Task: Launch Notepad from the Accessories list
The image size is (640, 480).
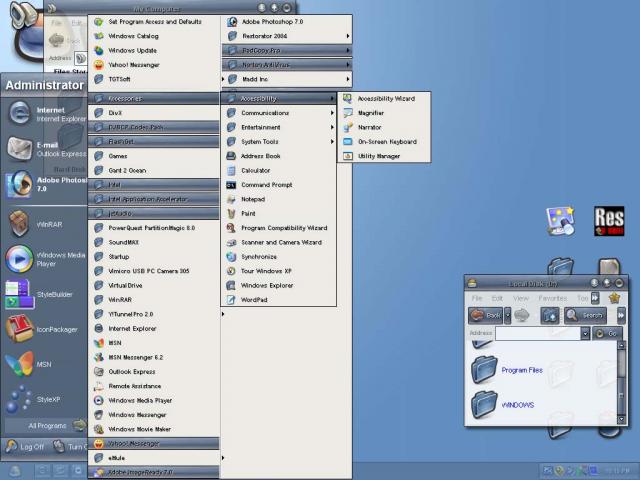Action: point(278,199)
